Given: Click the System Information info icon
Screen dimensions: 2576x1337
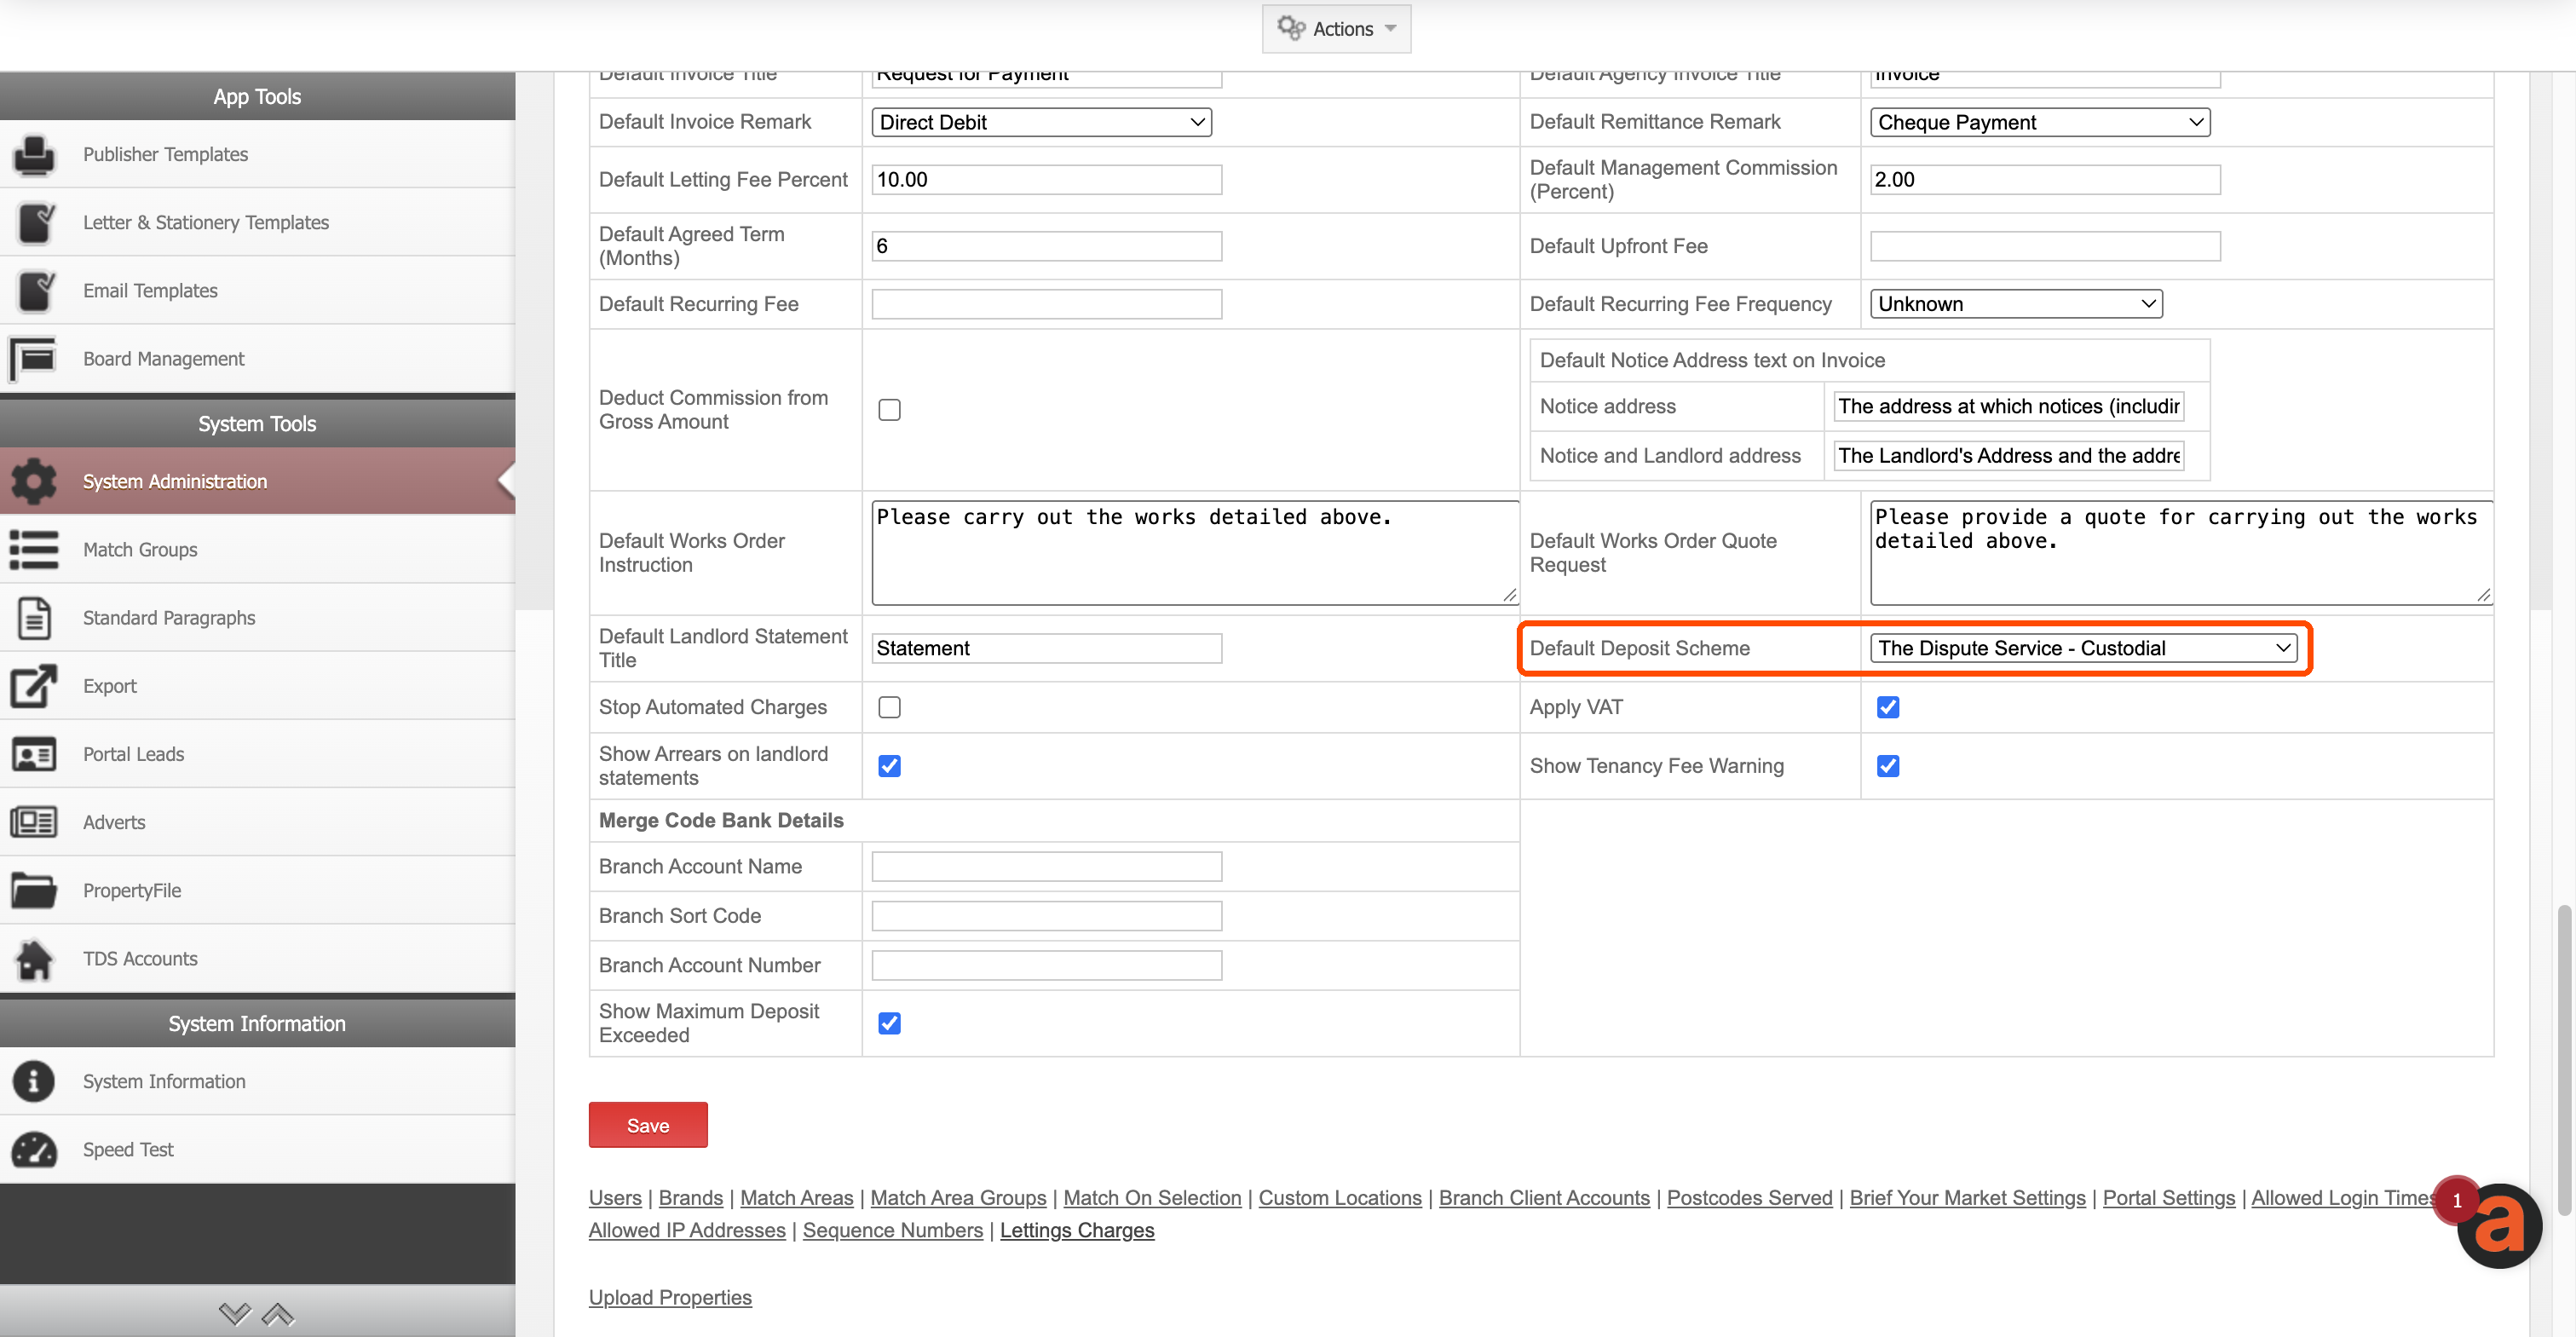Looking at the screenshot, I should (34, 1082).
